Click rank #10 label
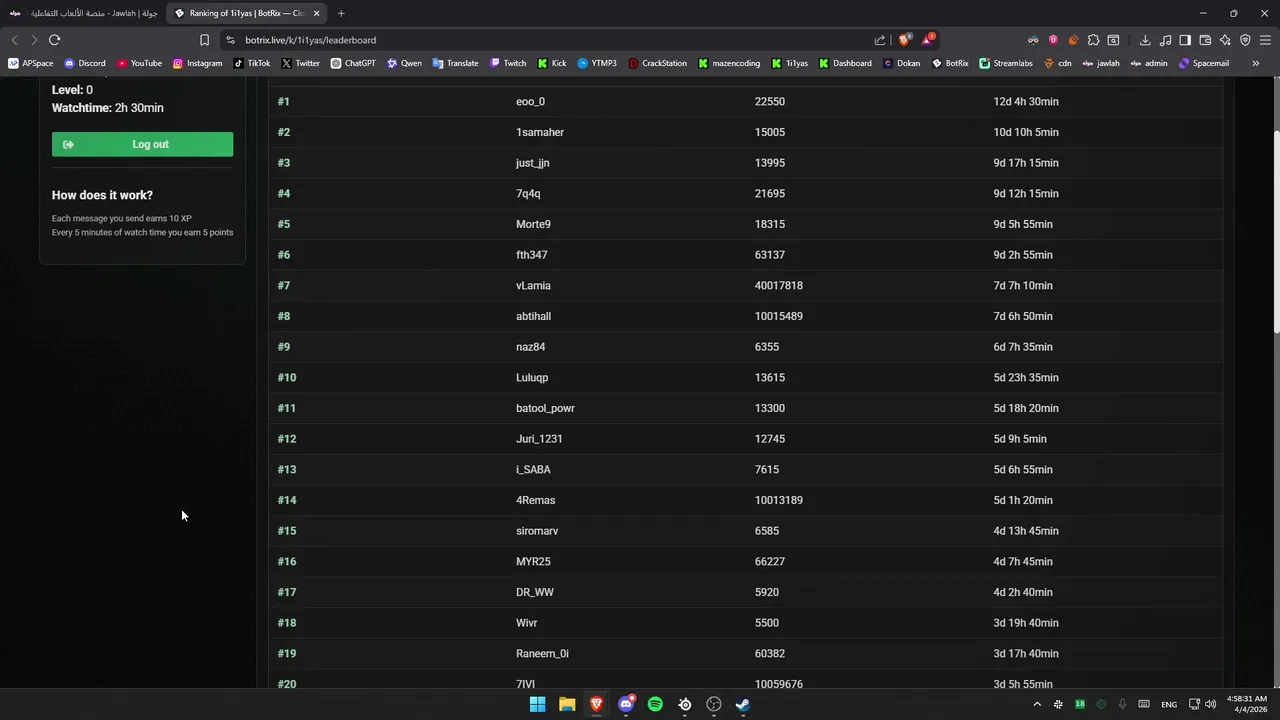The width and height of the screenshot is (1280, 720). 287,378
